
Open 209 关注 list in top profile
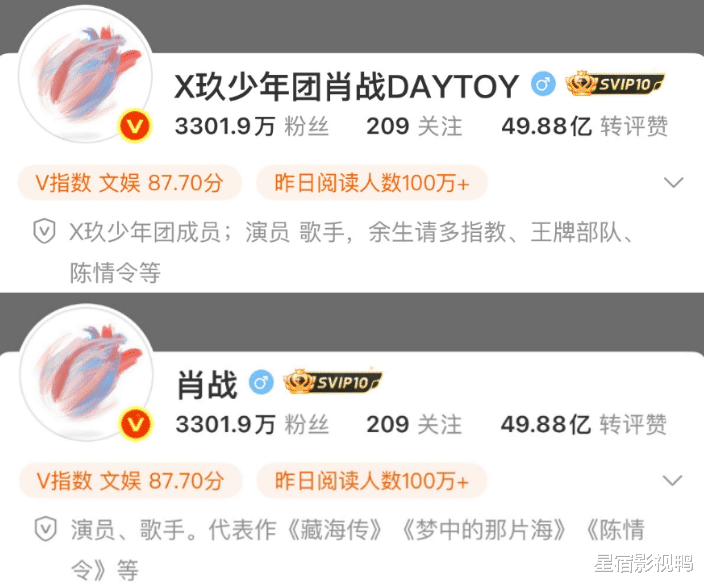point(414,126)
